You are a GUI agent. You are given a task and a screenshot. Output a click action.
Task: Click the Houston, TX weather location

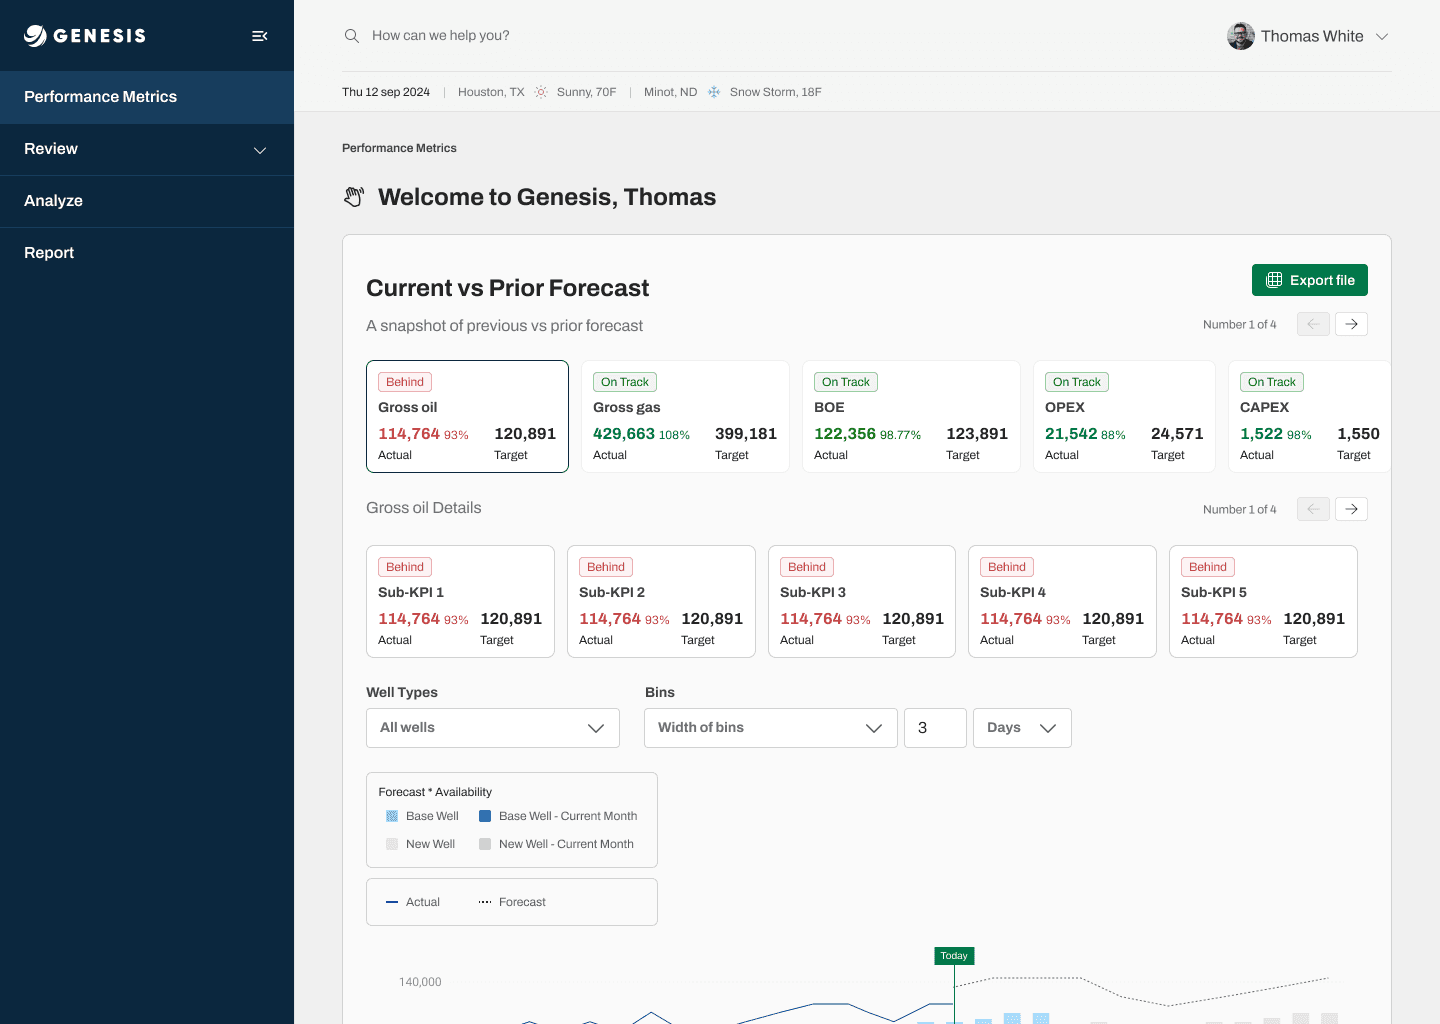[491, 92]
